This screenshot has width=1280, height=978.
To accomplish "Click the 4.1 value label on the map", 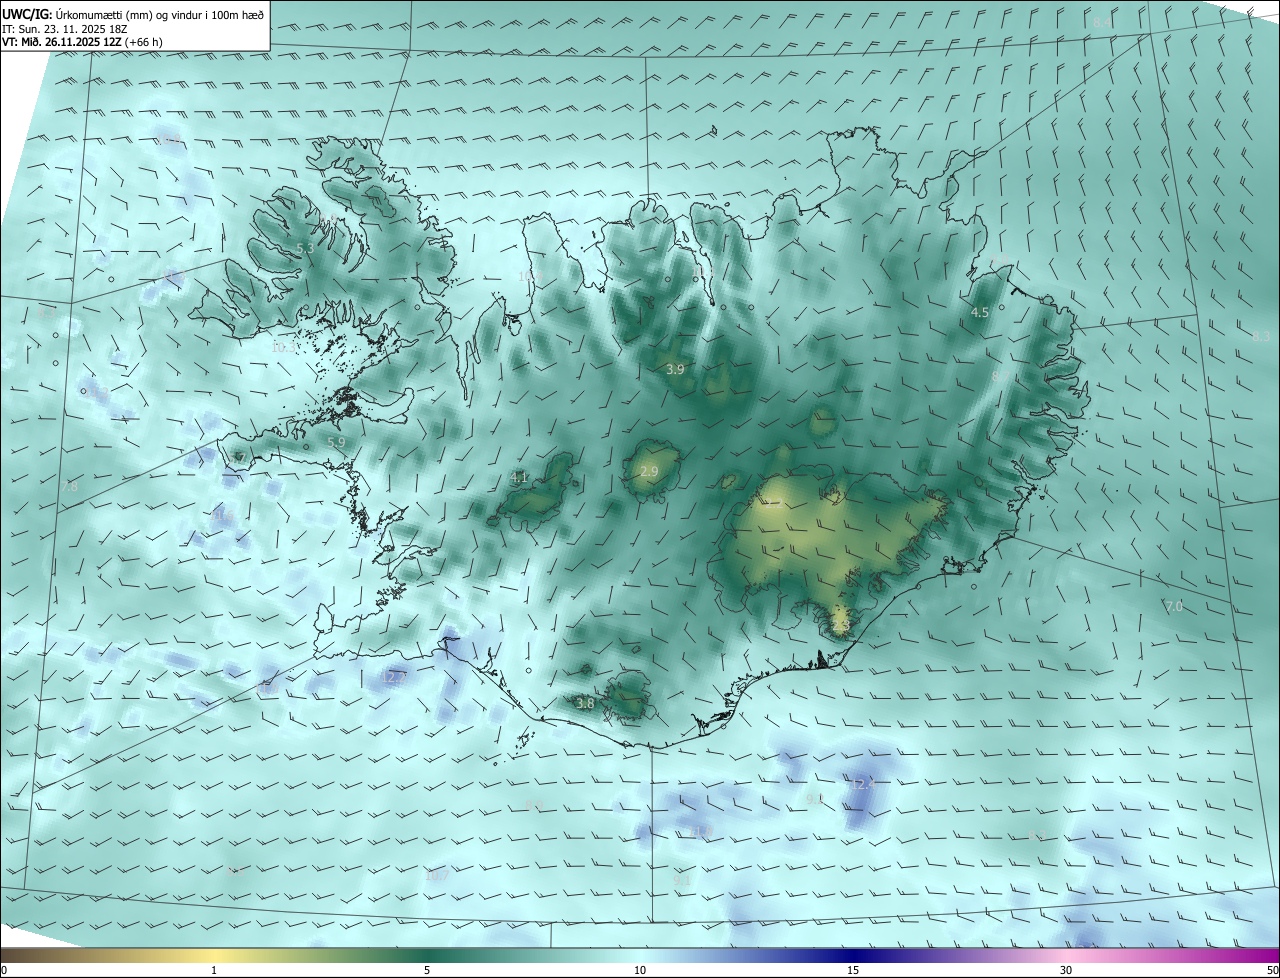I will pyautogui.click(x=519, y=478).
